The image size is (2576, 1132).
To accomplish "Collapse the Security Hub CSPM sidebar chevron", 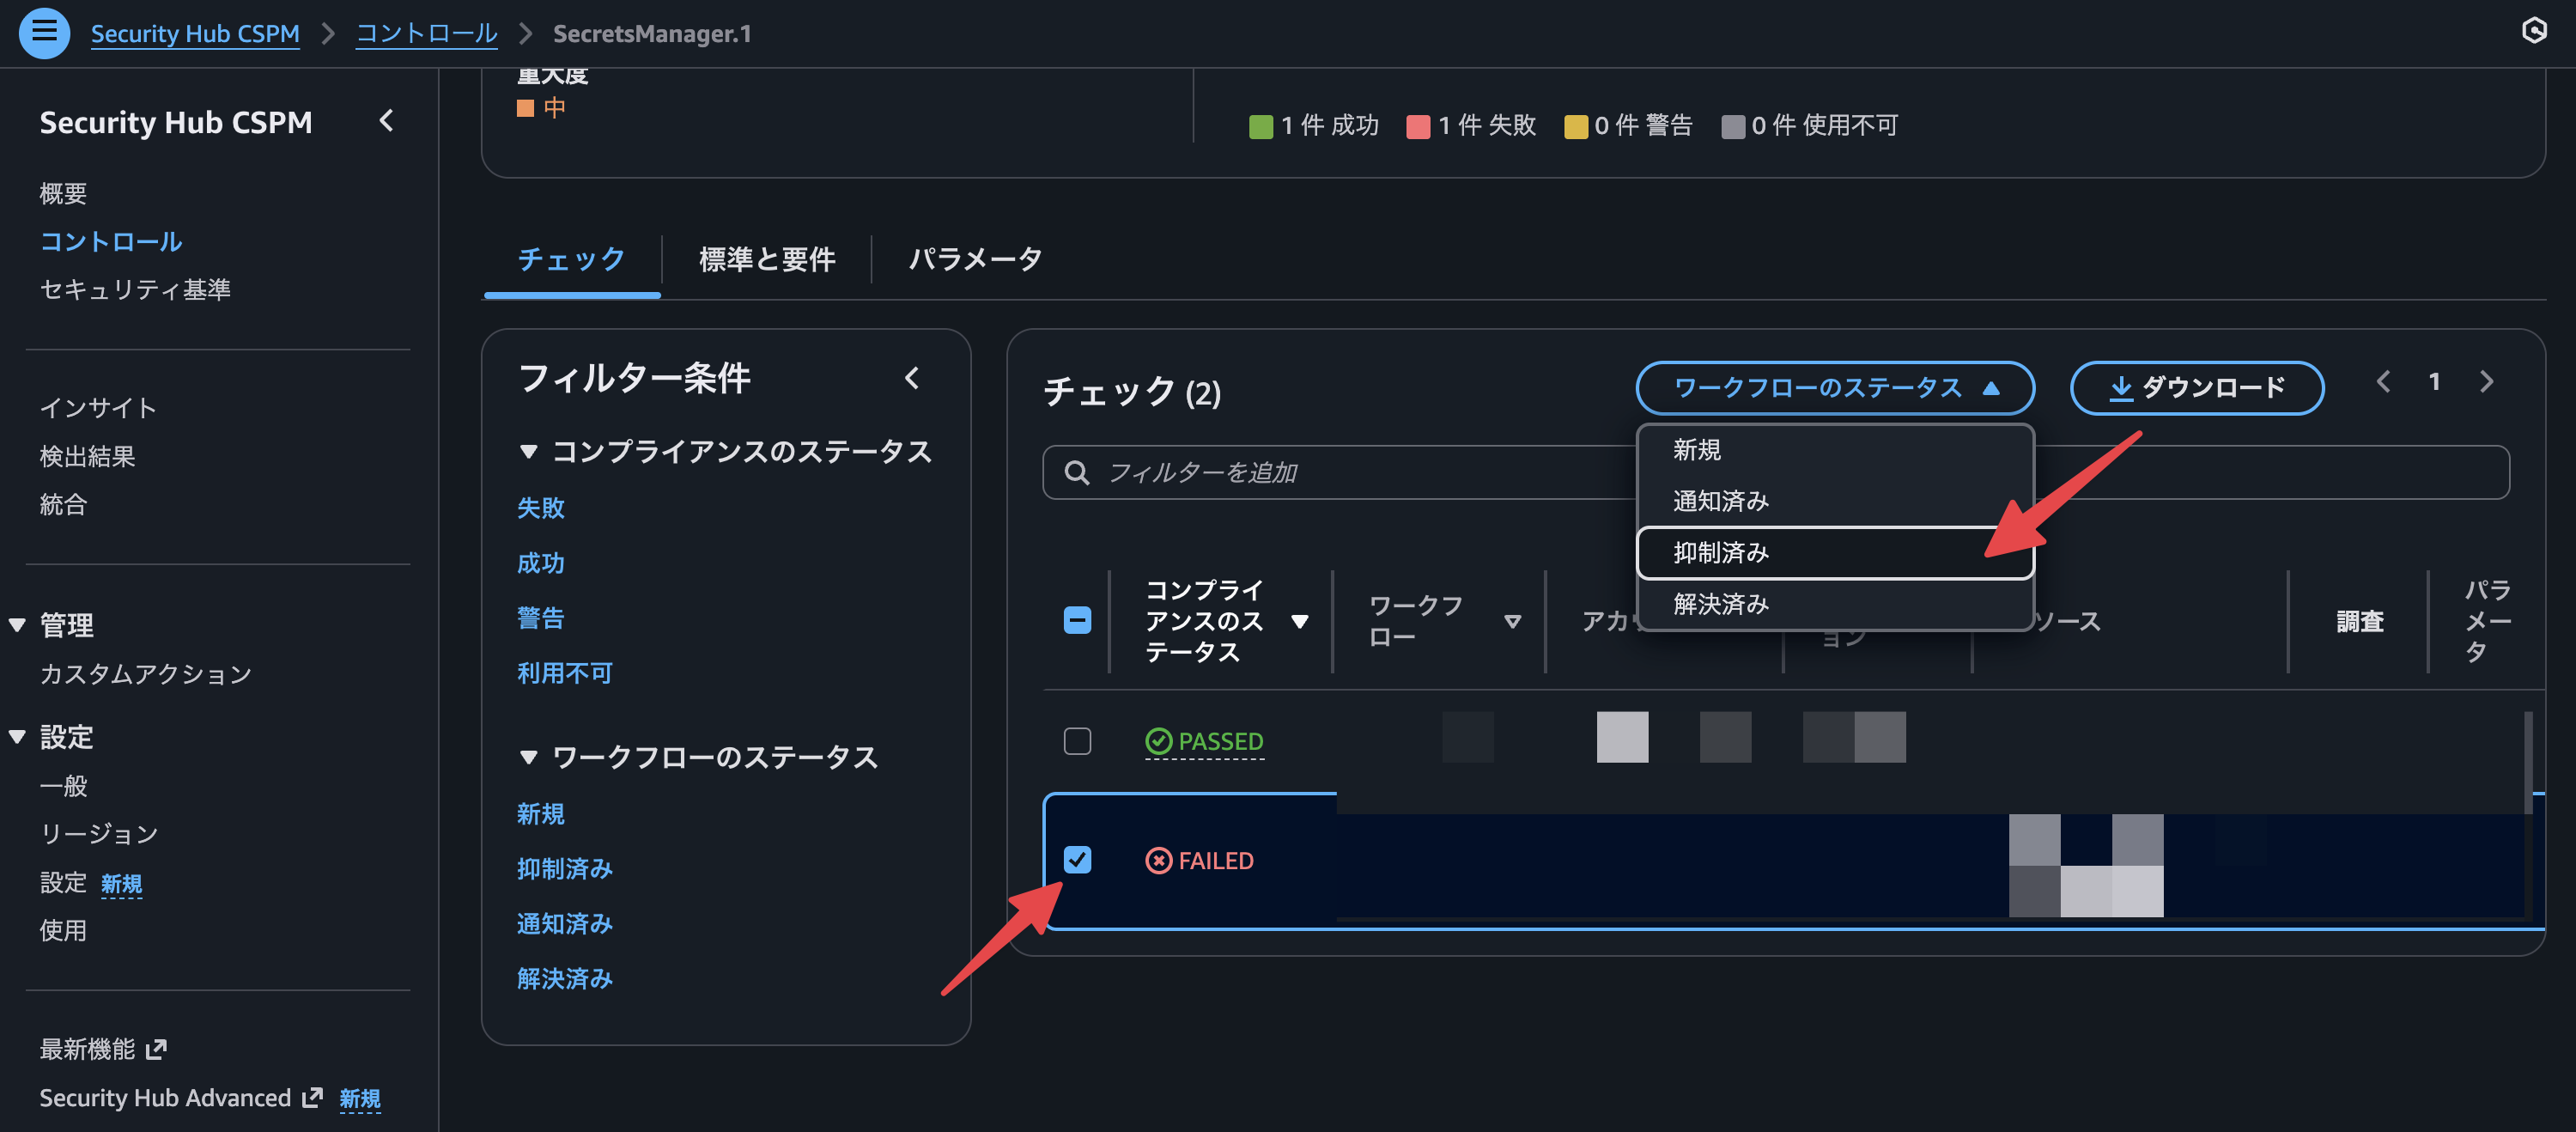I will (387, 121).
